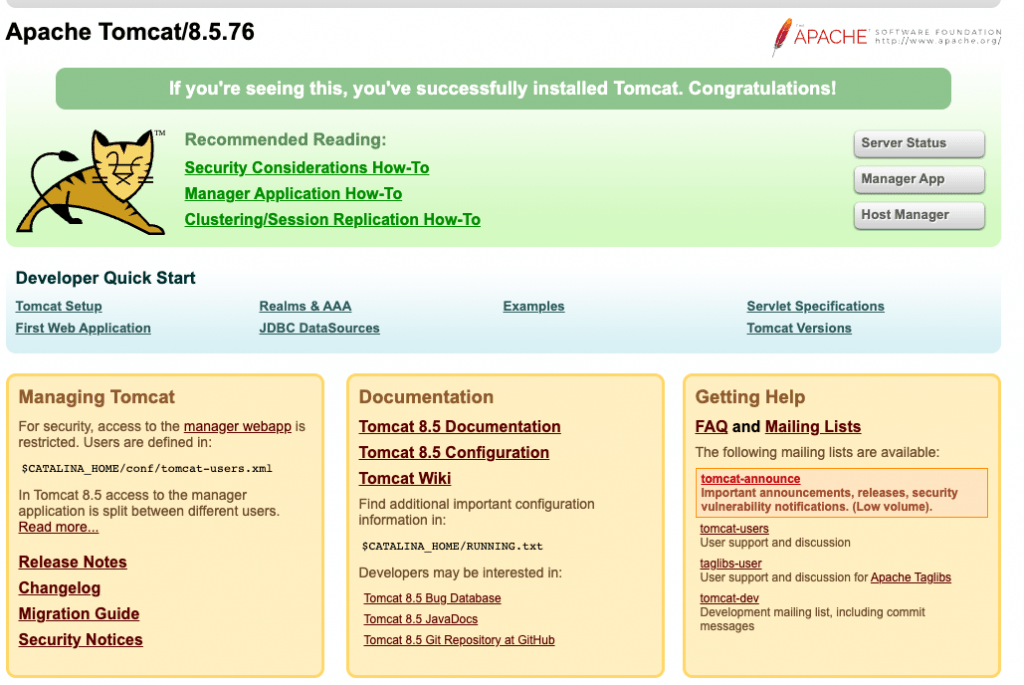
Task: Click the successfully installed congratulations banner
Action: 503,89
